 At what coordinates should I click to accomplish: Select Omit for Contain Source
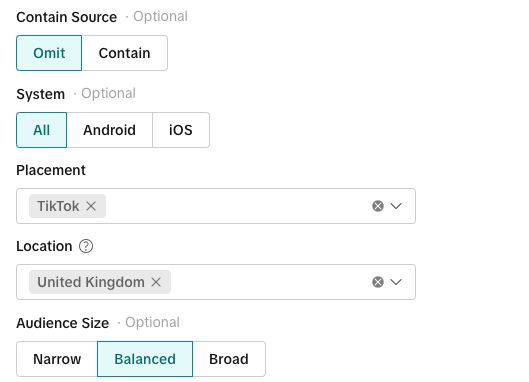tap(49, 53)
